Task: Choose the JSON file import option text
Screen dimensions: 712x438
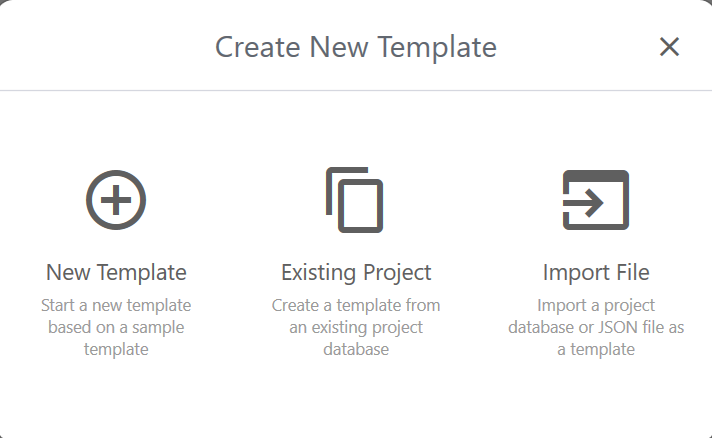Action: [596, 327]
